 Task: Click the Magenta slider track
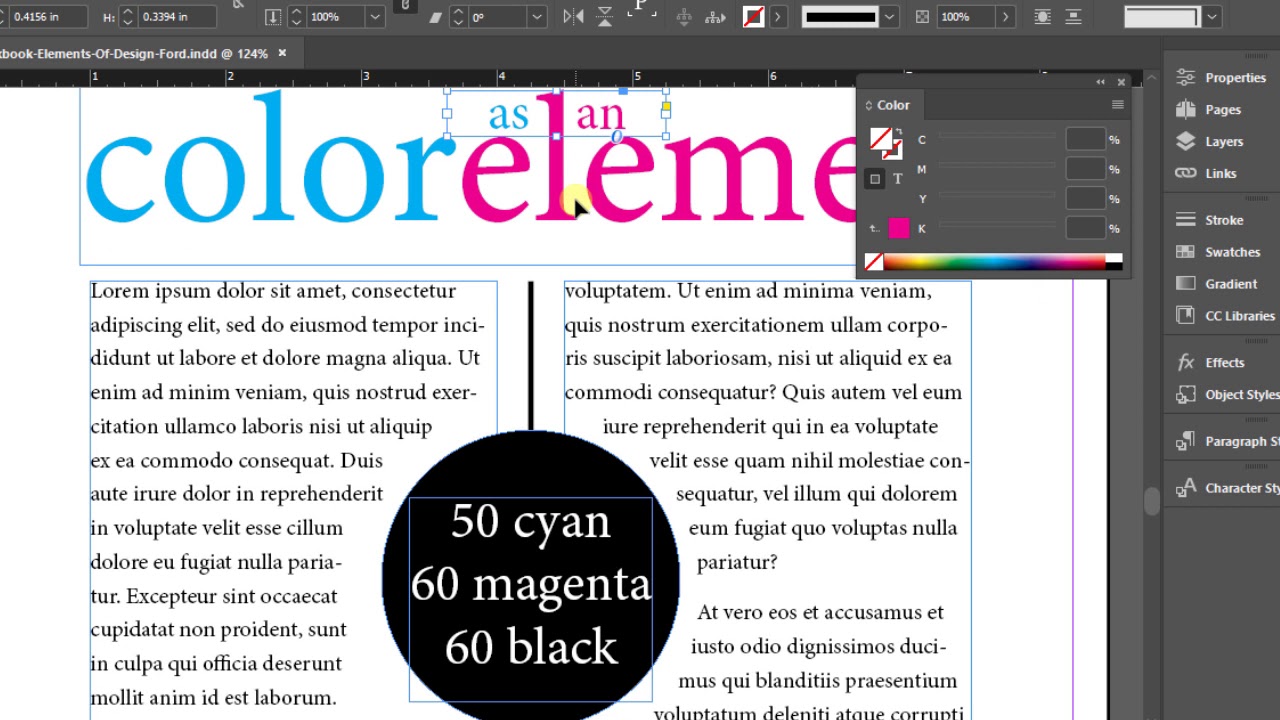[x=996, y=166]
